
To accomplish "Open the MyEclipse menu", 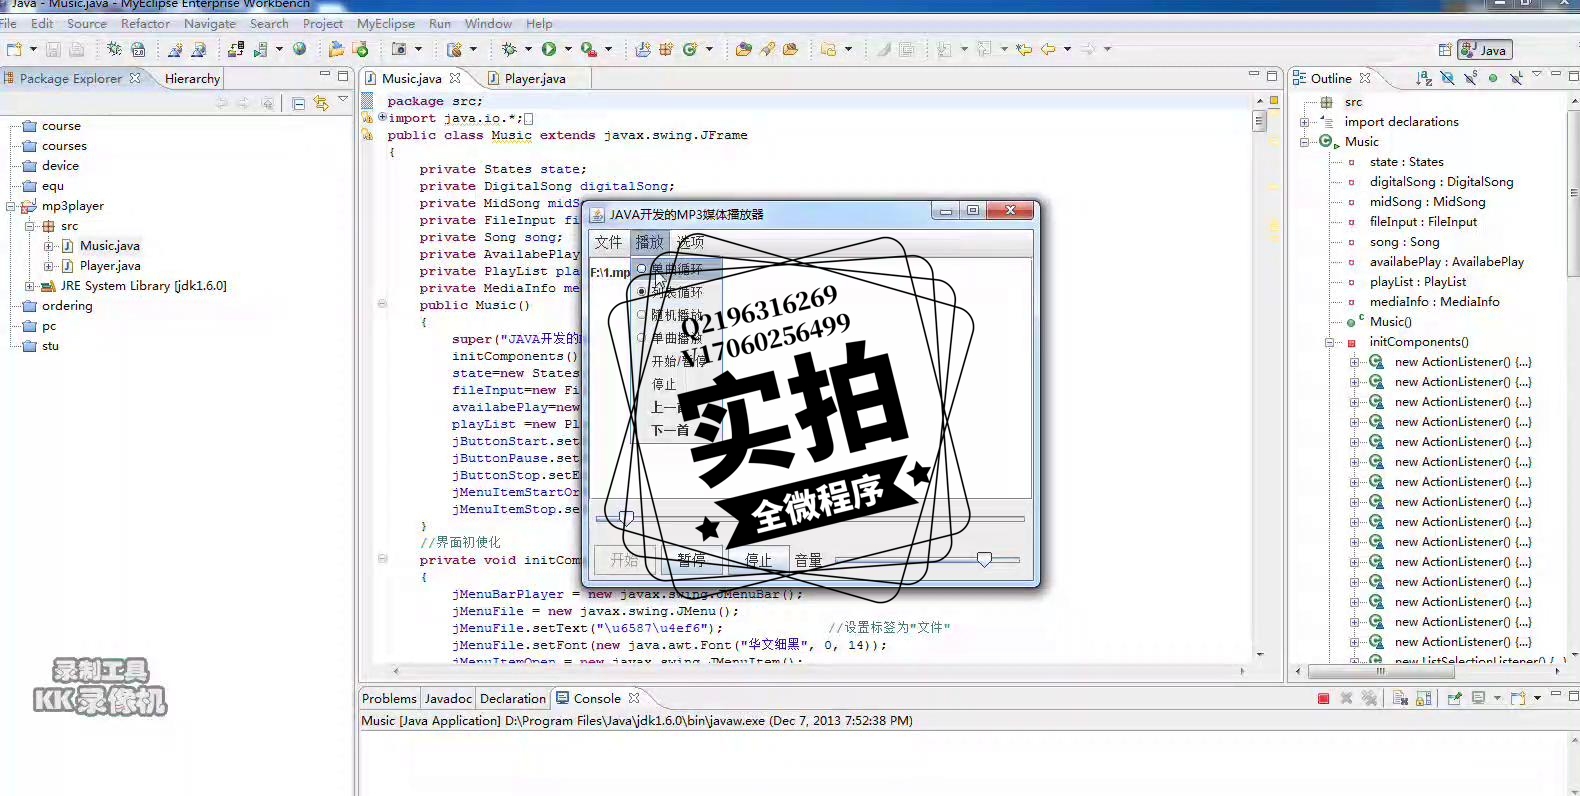I will (x=385, y=23).
